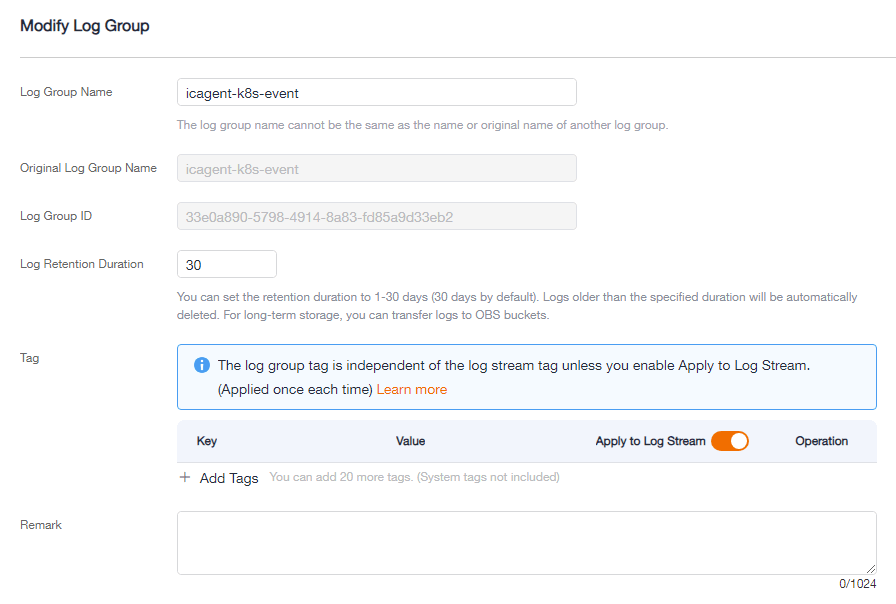
Task: Click the blue info icon in Tag notice
Action: [202, 365]
